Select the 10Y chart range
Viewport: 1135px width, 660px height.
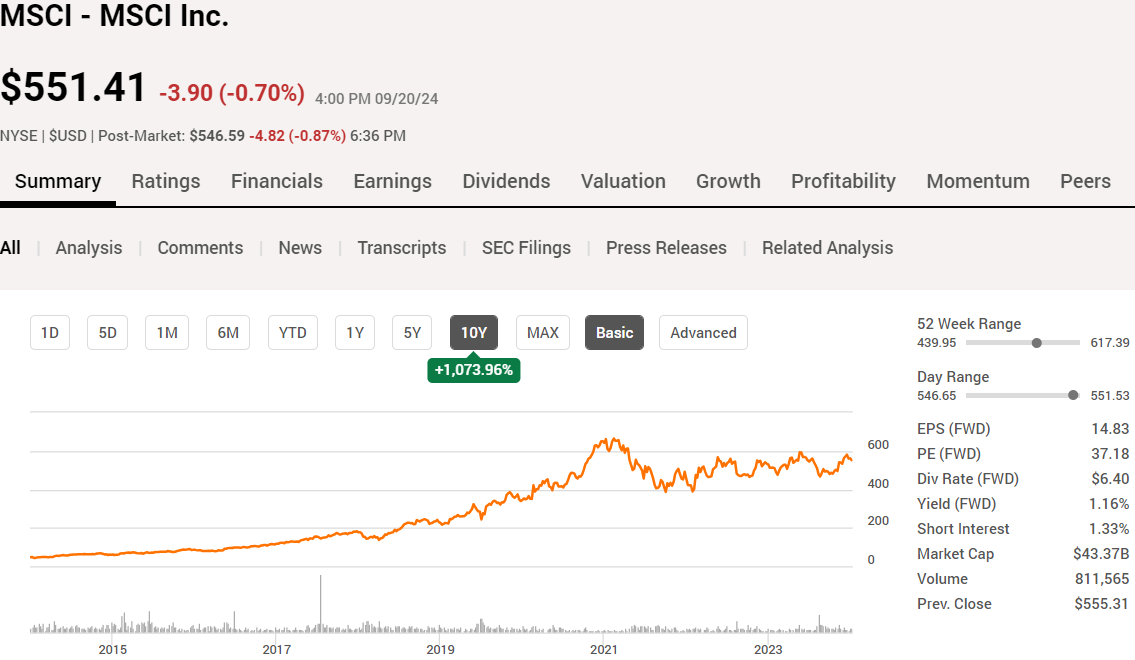tap(474, 333)
